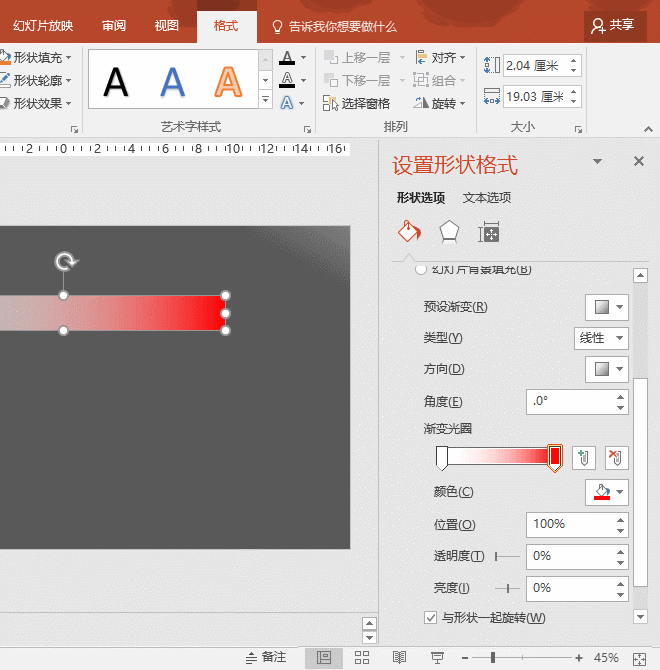Switch to 形状选项 tab
This screenshot has height=670, width=660.
point(421,197)
